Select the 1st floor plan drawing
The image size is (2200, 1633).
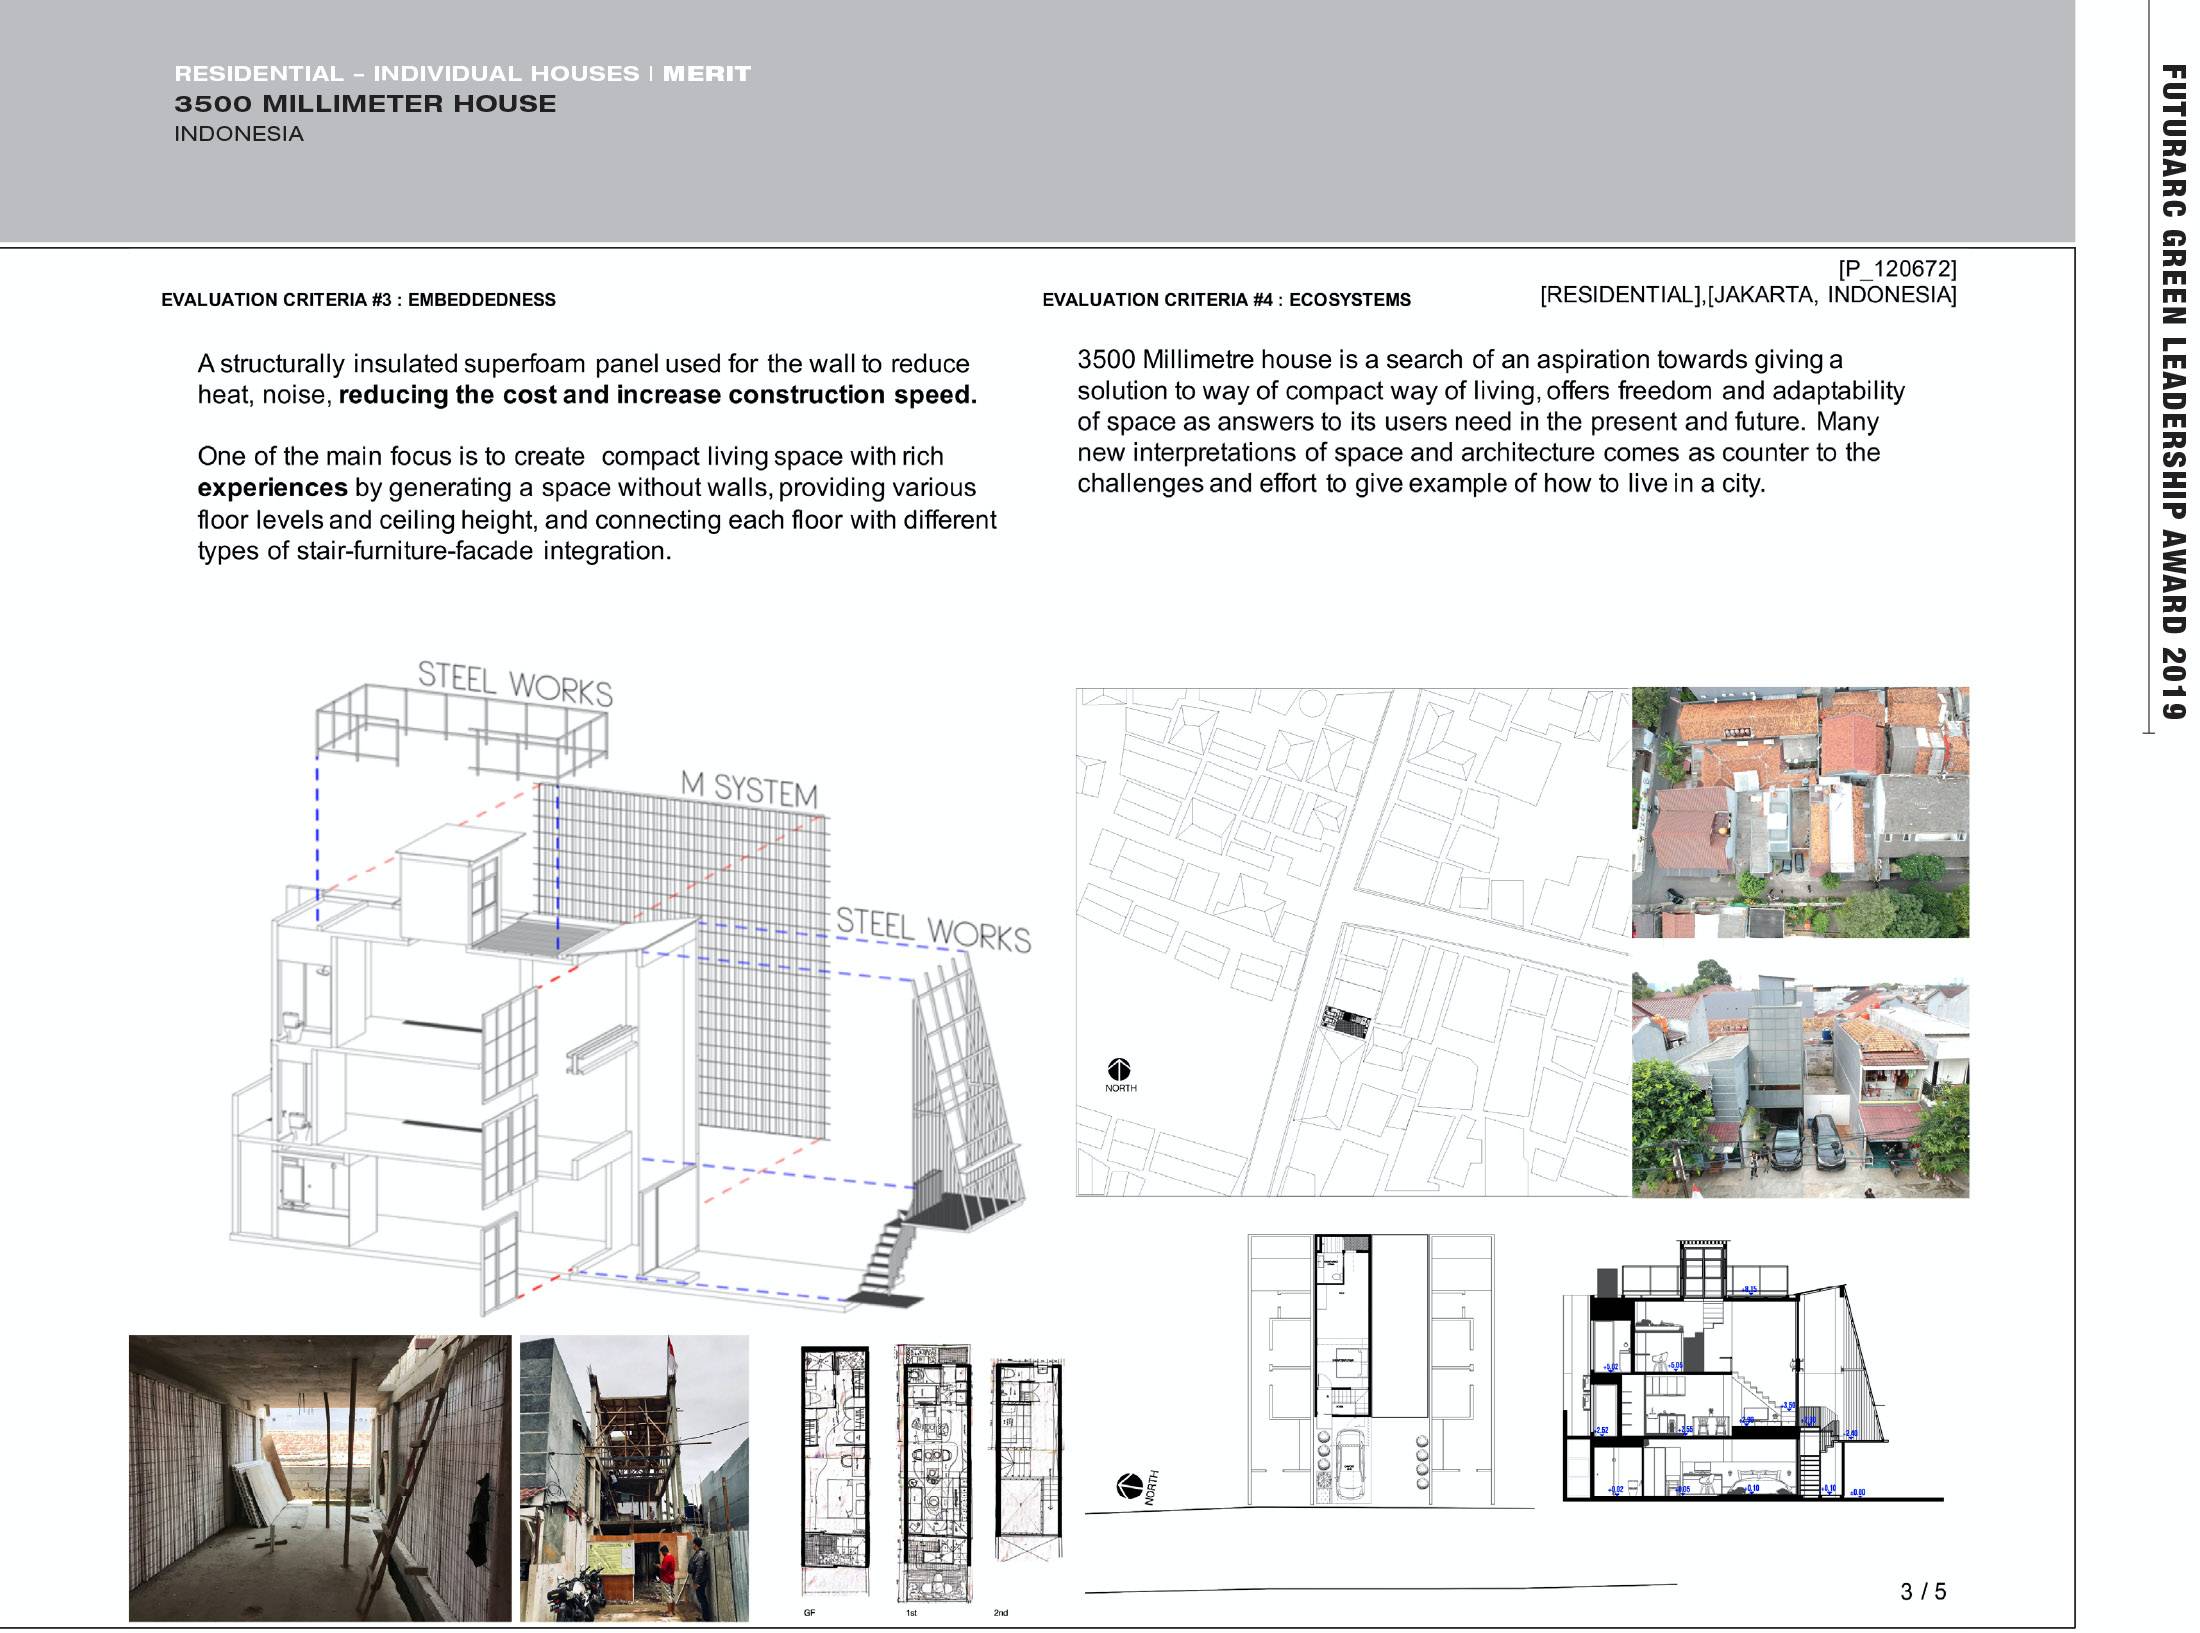coord(933,1473)
